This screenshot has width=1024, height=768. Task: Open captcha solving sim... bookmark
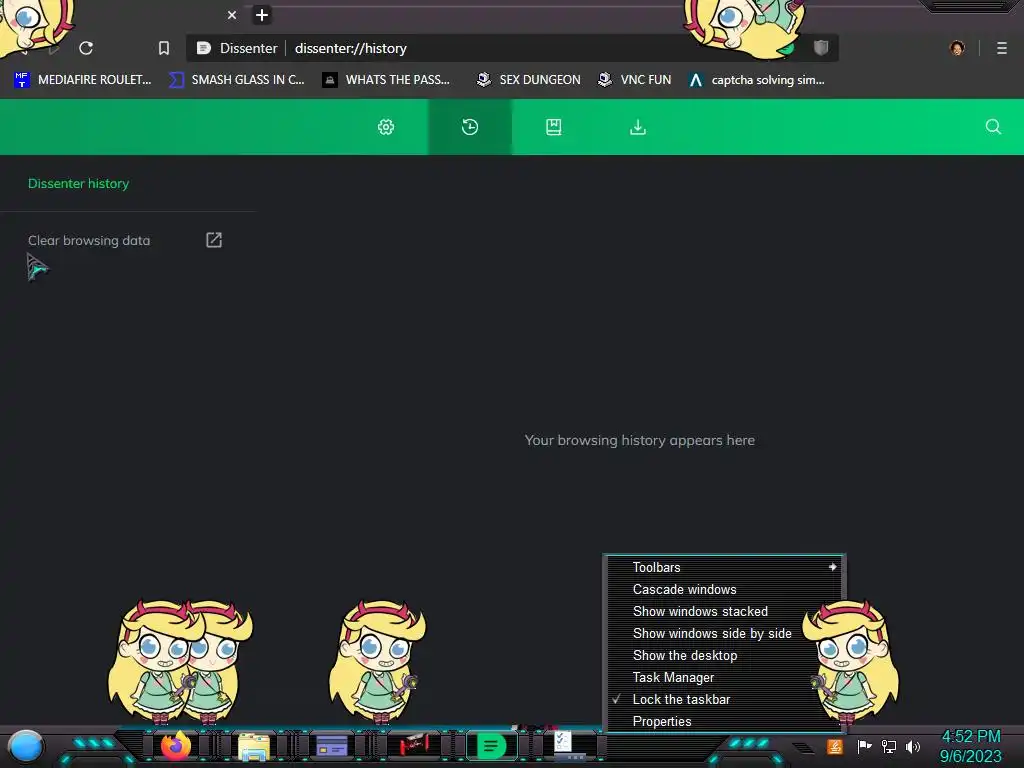pyautogui.click(x=756, y=80)
